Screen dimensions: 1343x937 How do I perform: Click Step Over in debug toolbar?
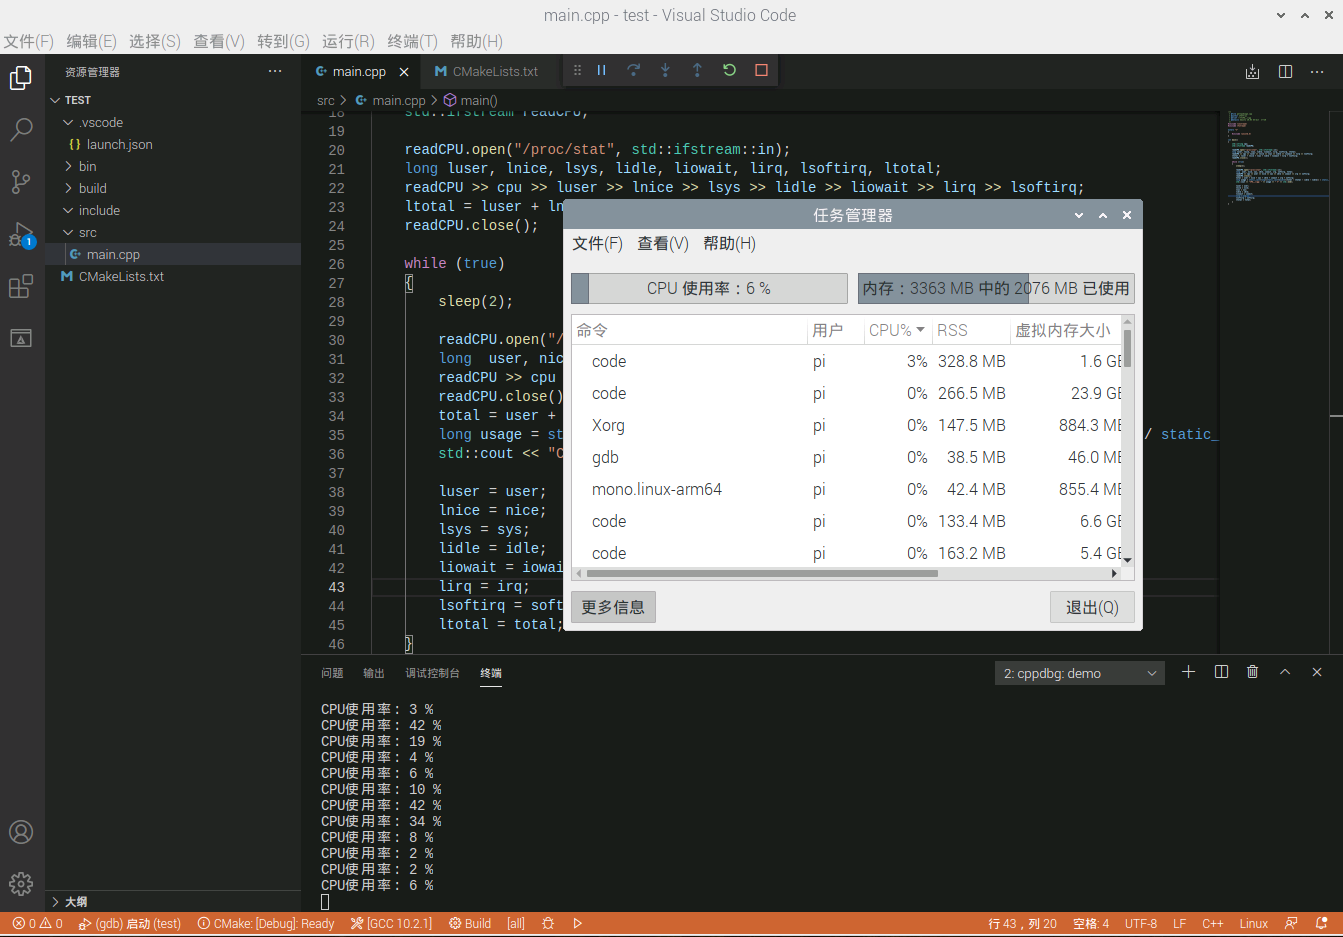click(x=633, y=70)
